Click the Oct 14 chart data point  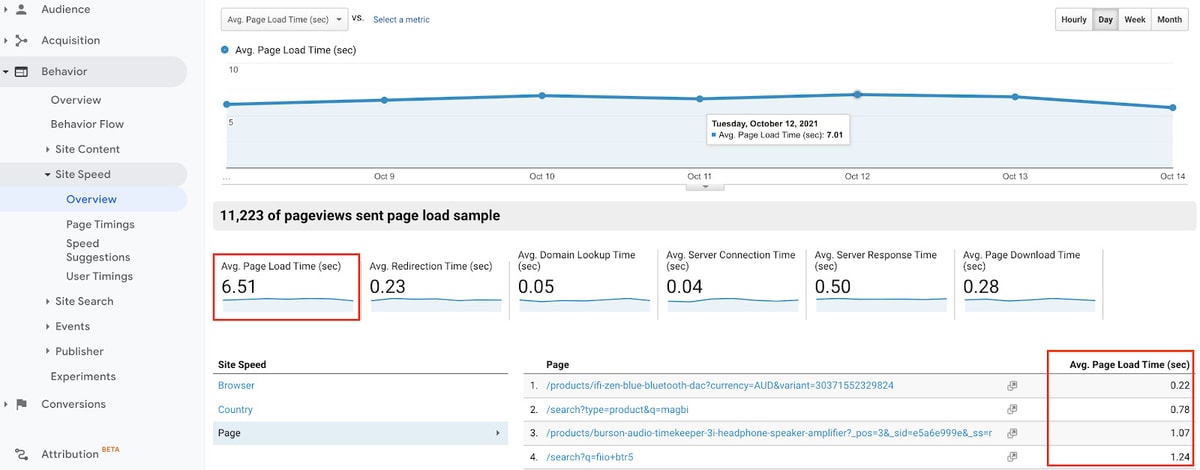click(1172, 108)
